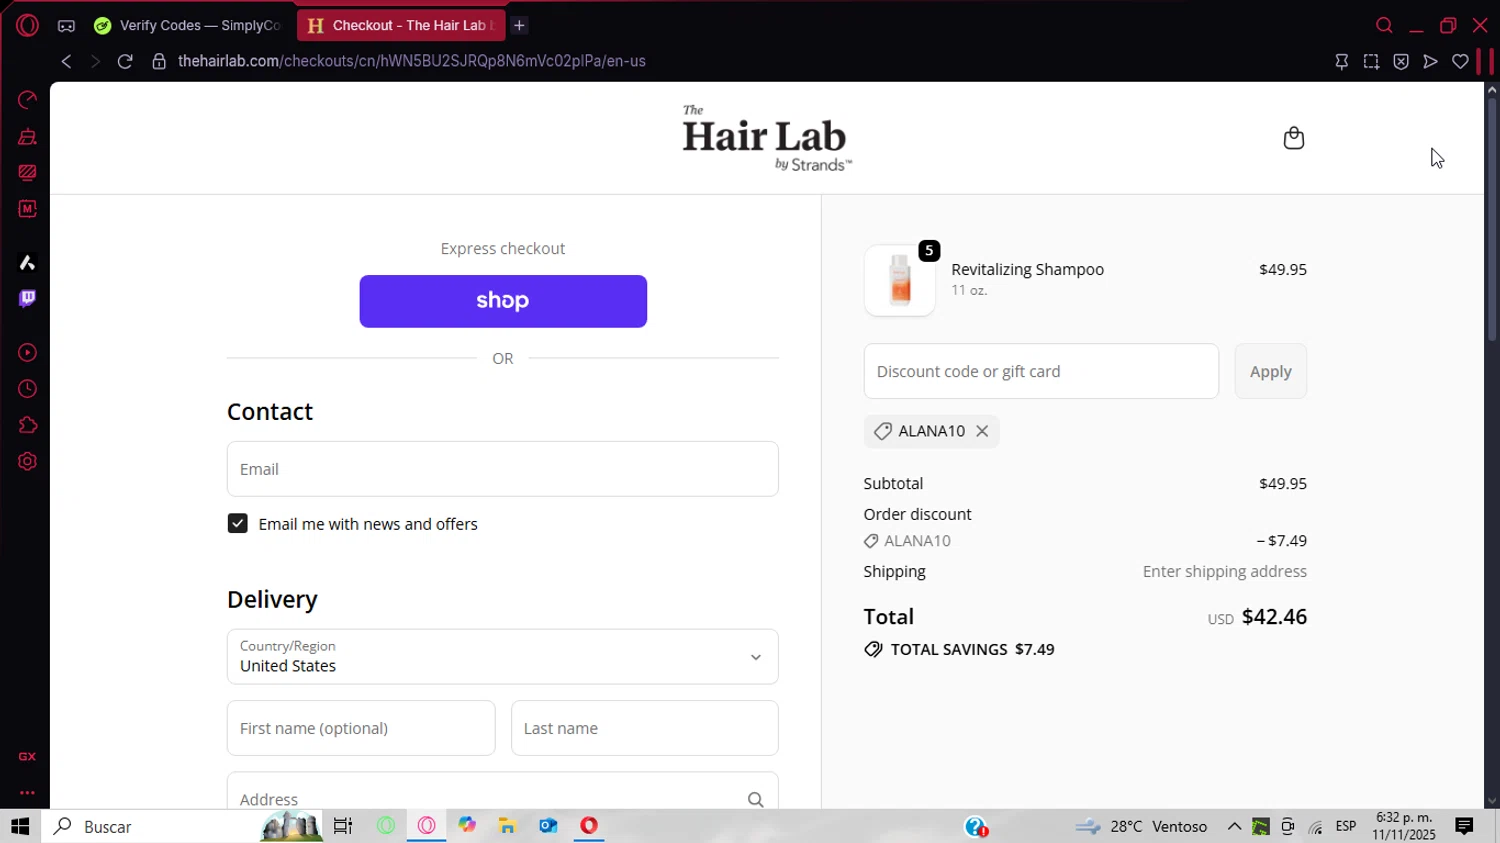Screen dimensions: 1500x843
Task: Click the Last name field
Action: click(645, 728)
